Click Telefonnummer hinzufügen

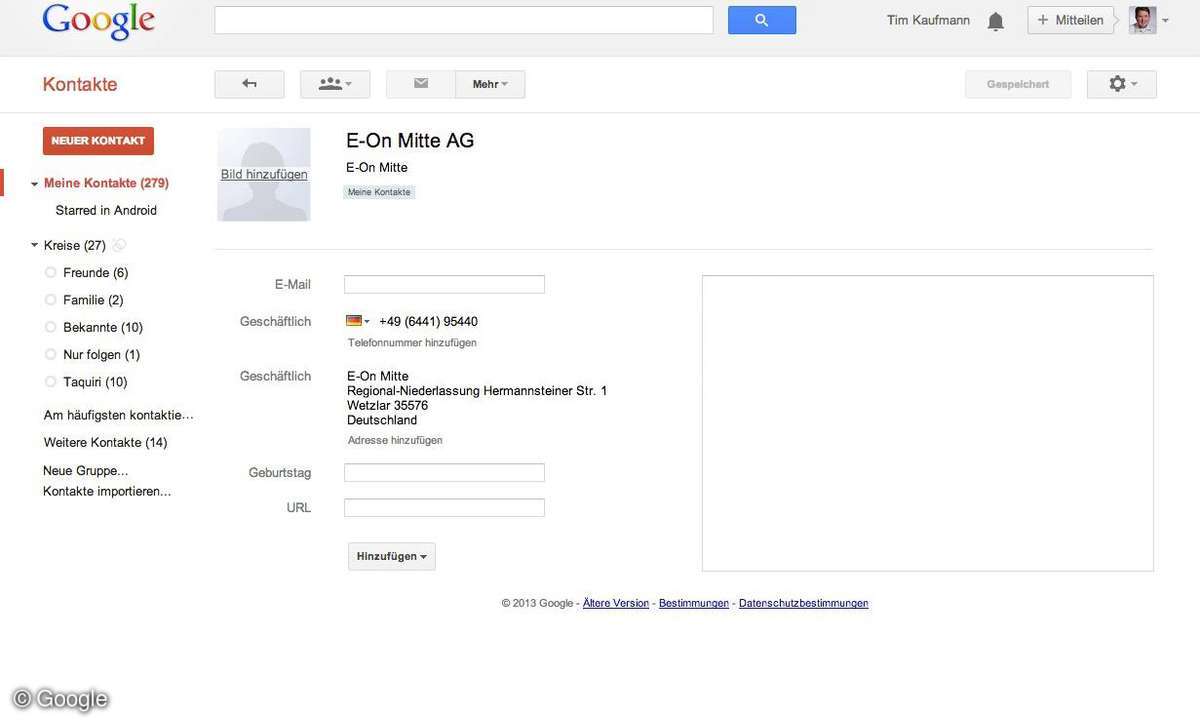pos(412,343)
